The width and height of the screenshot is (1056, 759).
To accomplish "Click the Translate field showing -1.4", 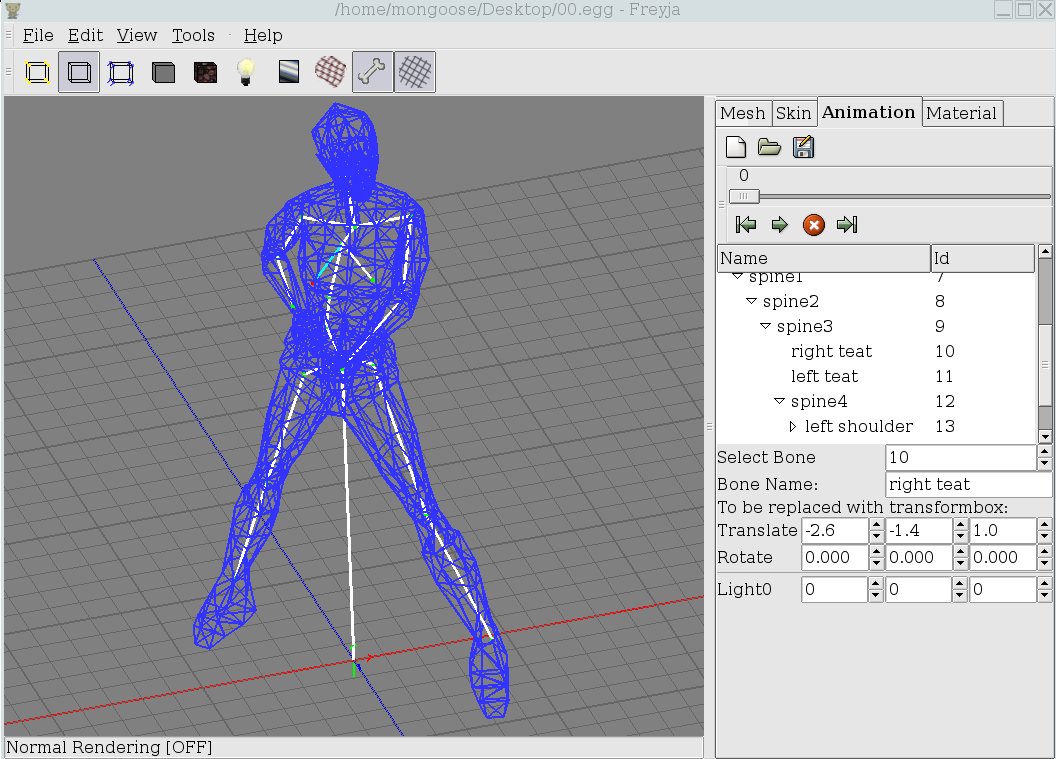I will pos(919,531).
